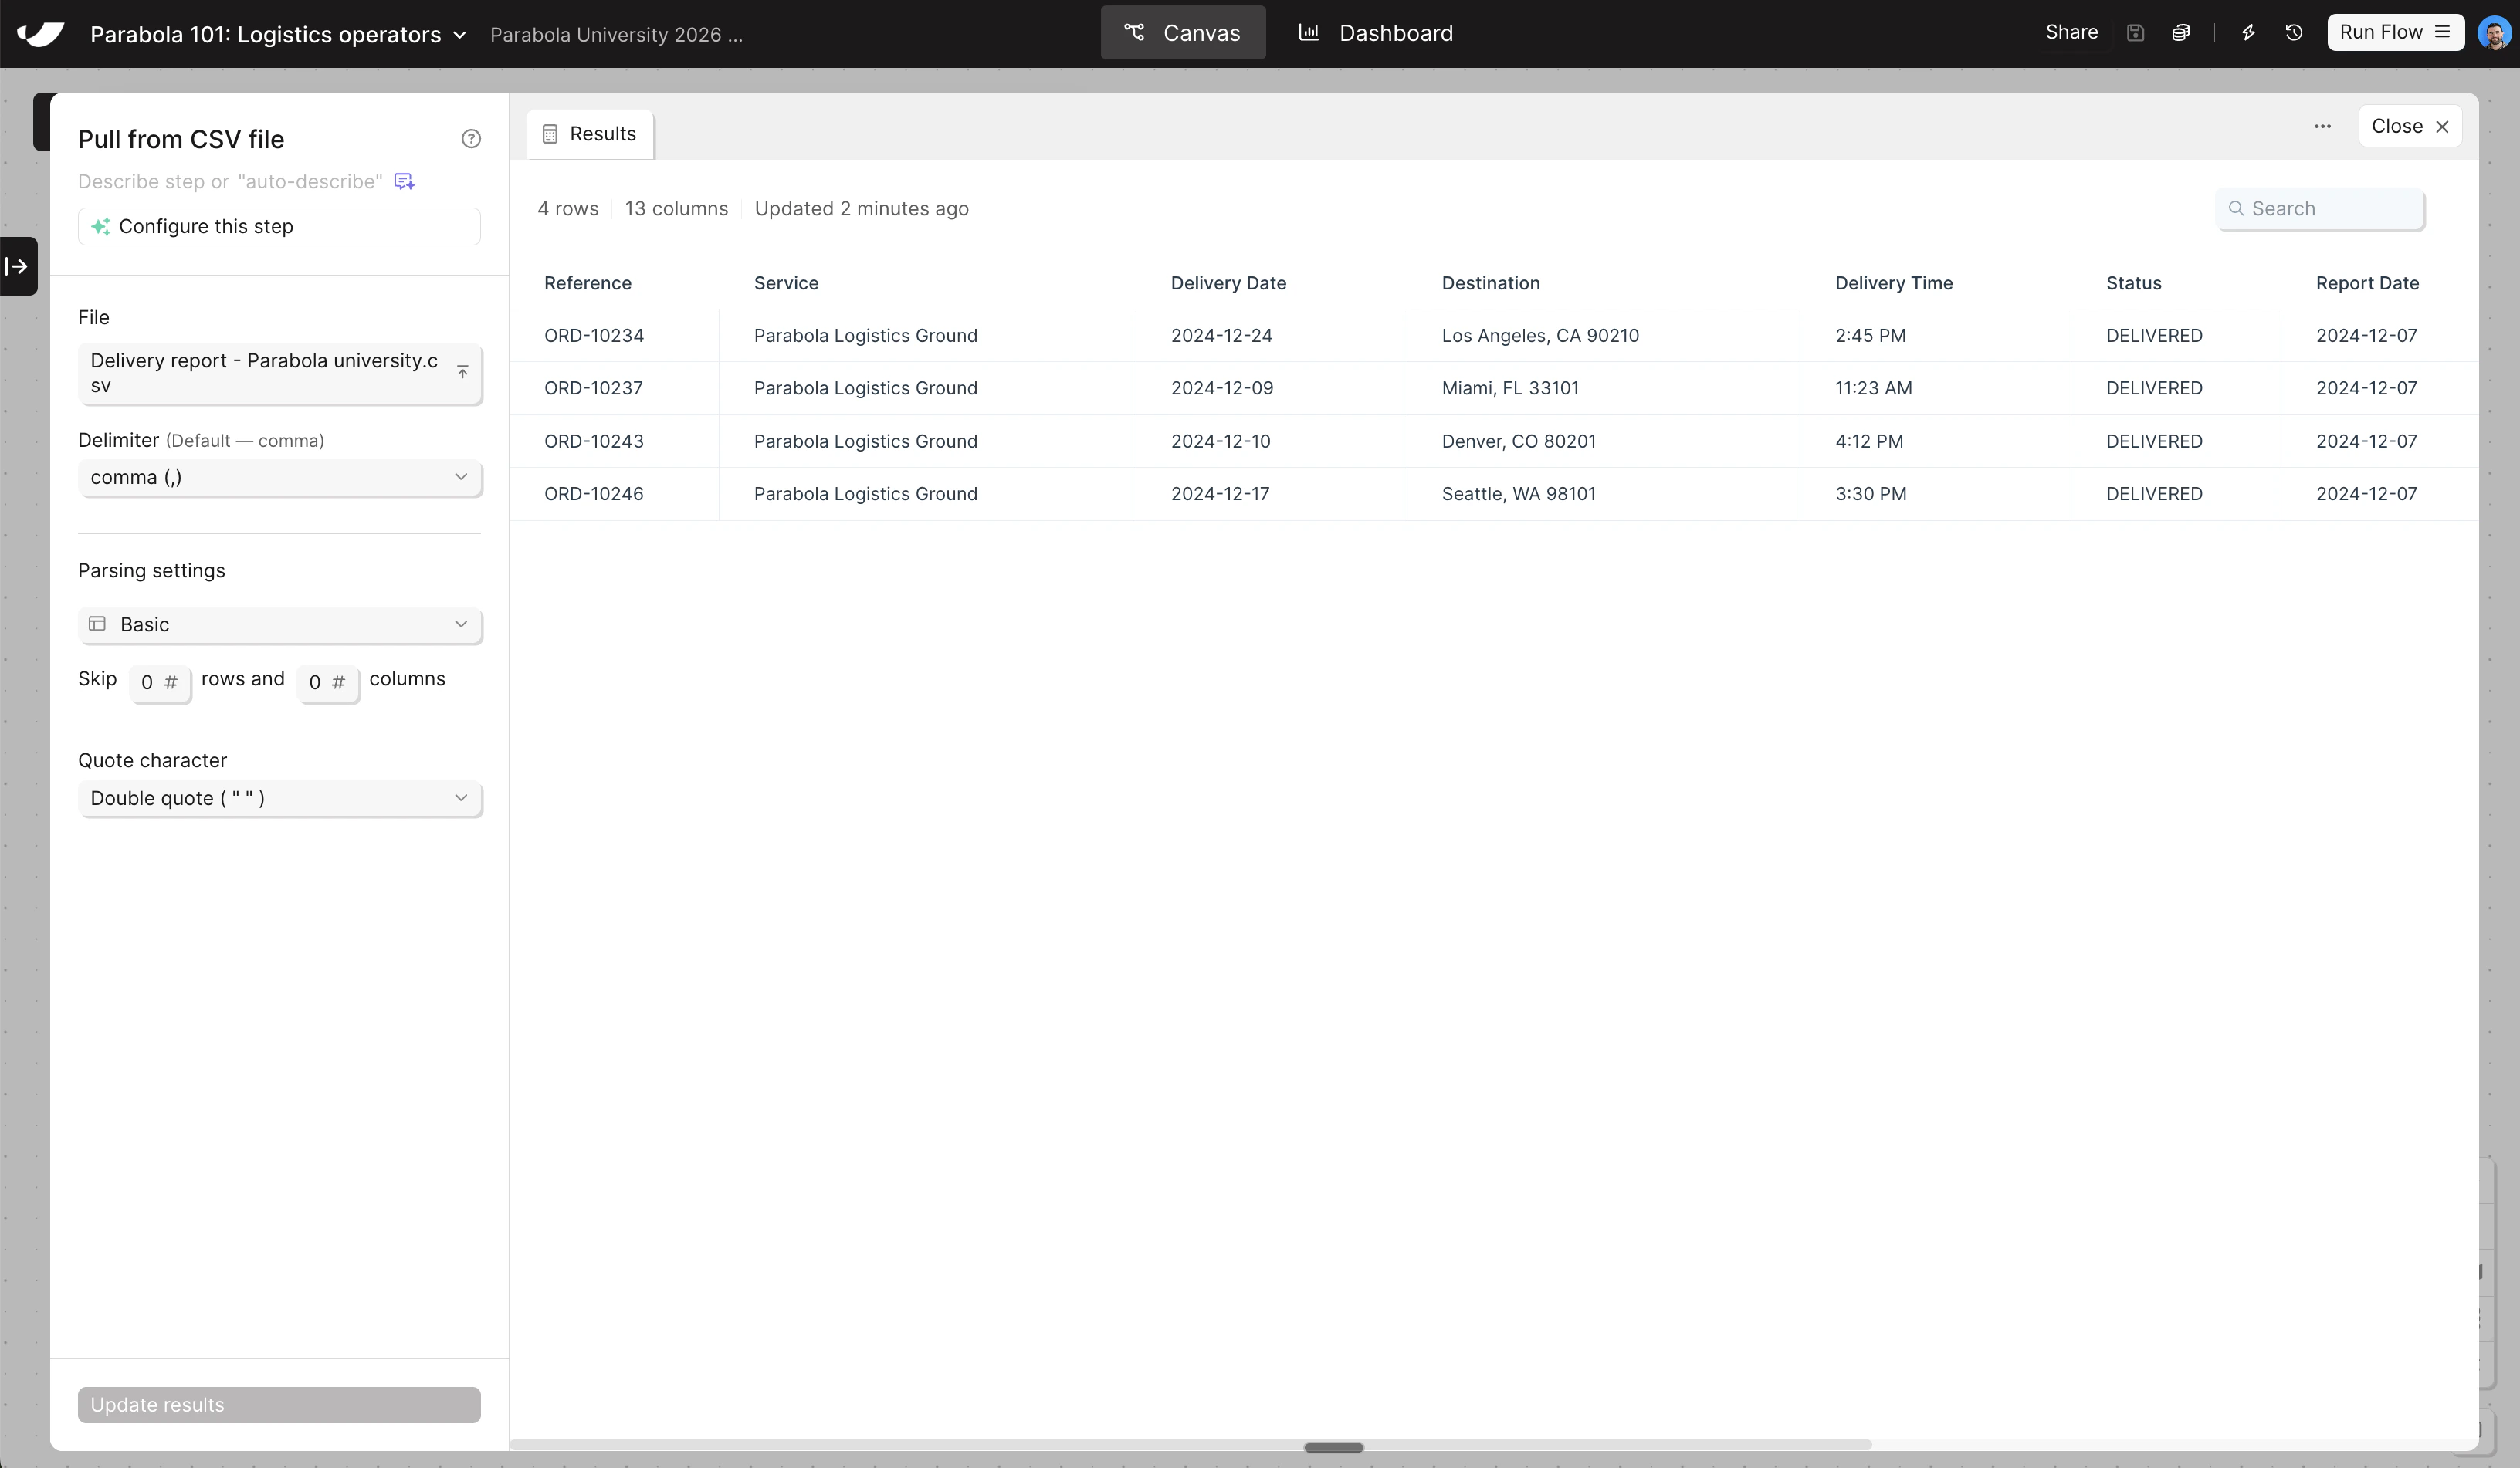Click the describe step text field
The width and height of the screenshot is (2520, 1468).
pyautogui.click(x=230, y=181)
